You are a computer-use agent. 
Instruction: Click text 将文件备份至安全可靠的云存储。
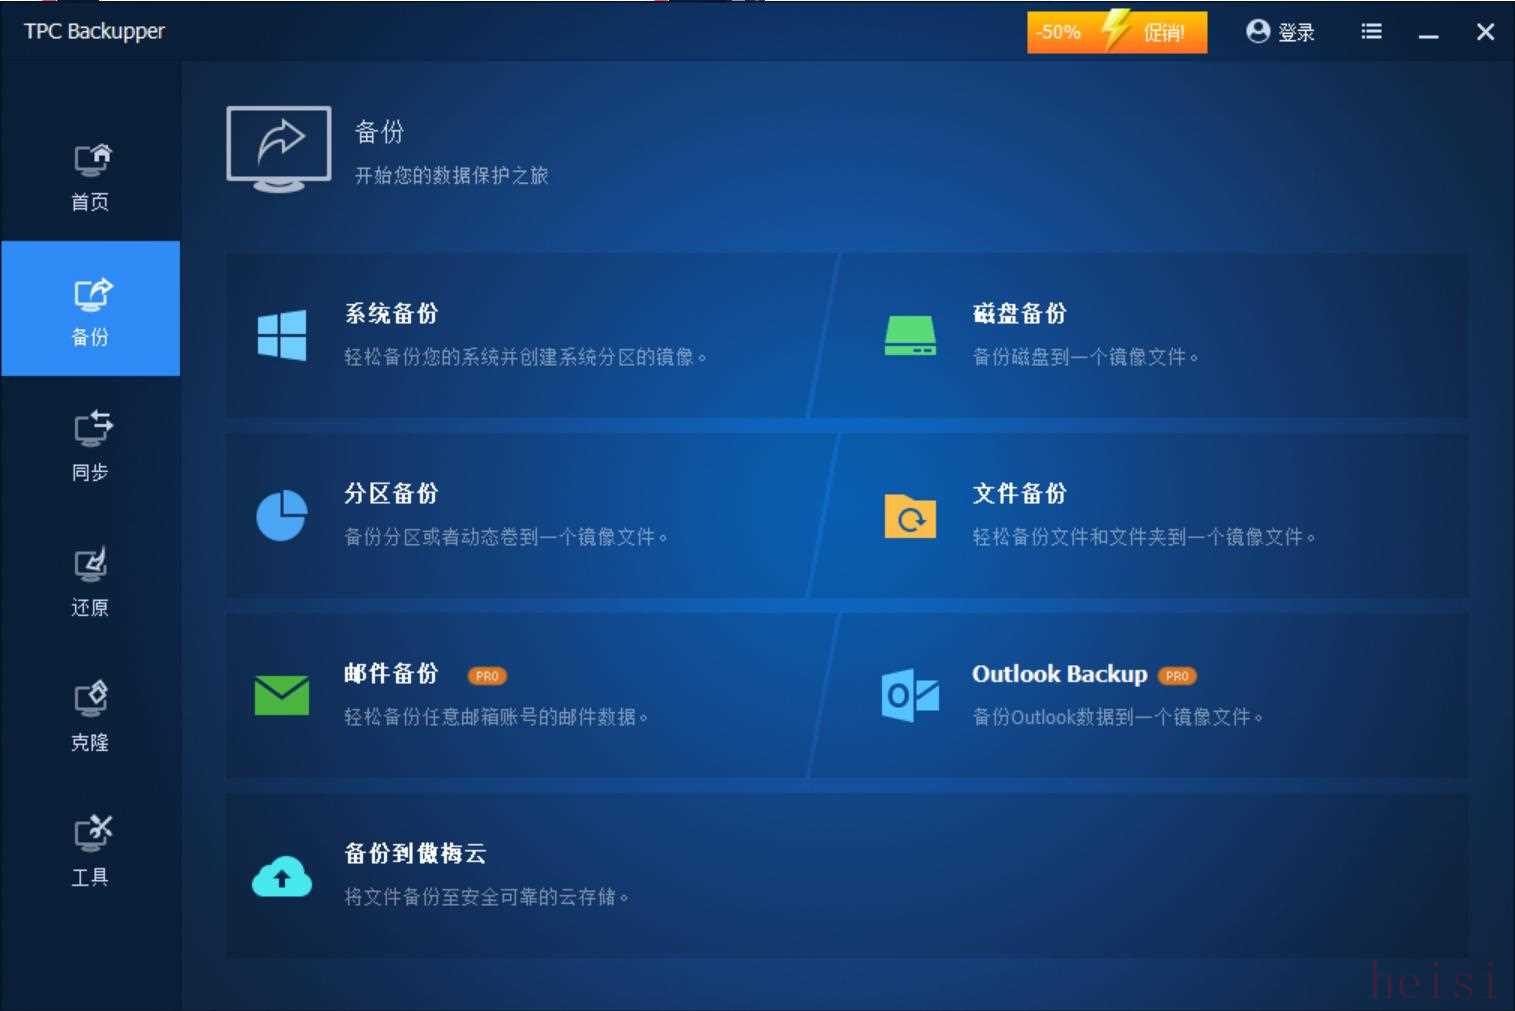pyautogui.click(x=487, y=897)
